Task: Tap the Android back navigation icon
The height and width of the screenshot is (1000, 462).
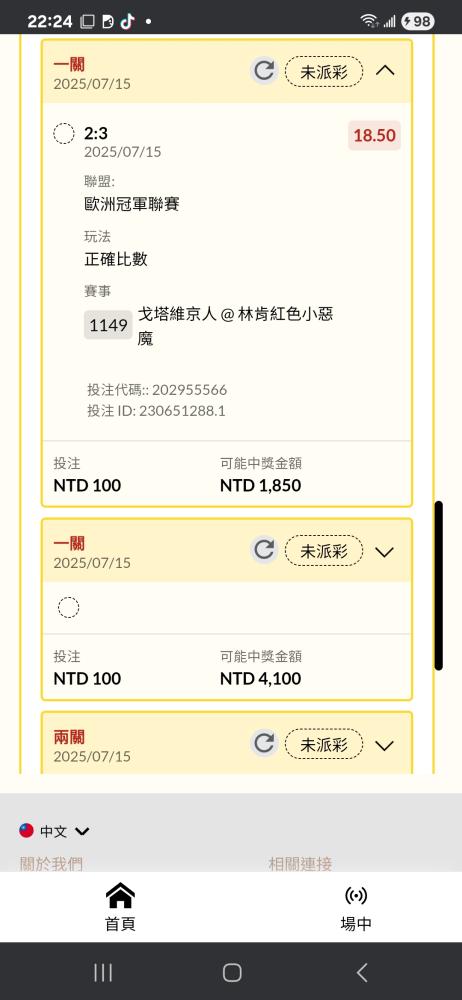Action: click(x=362, y=973)
